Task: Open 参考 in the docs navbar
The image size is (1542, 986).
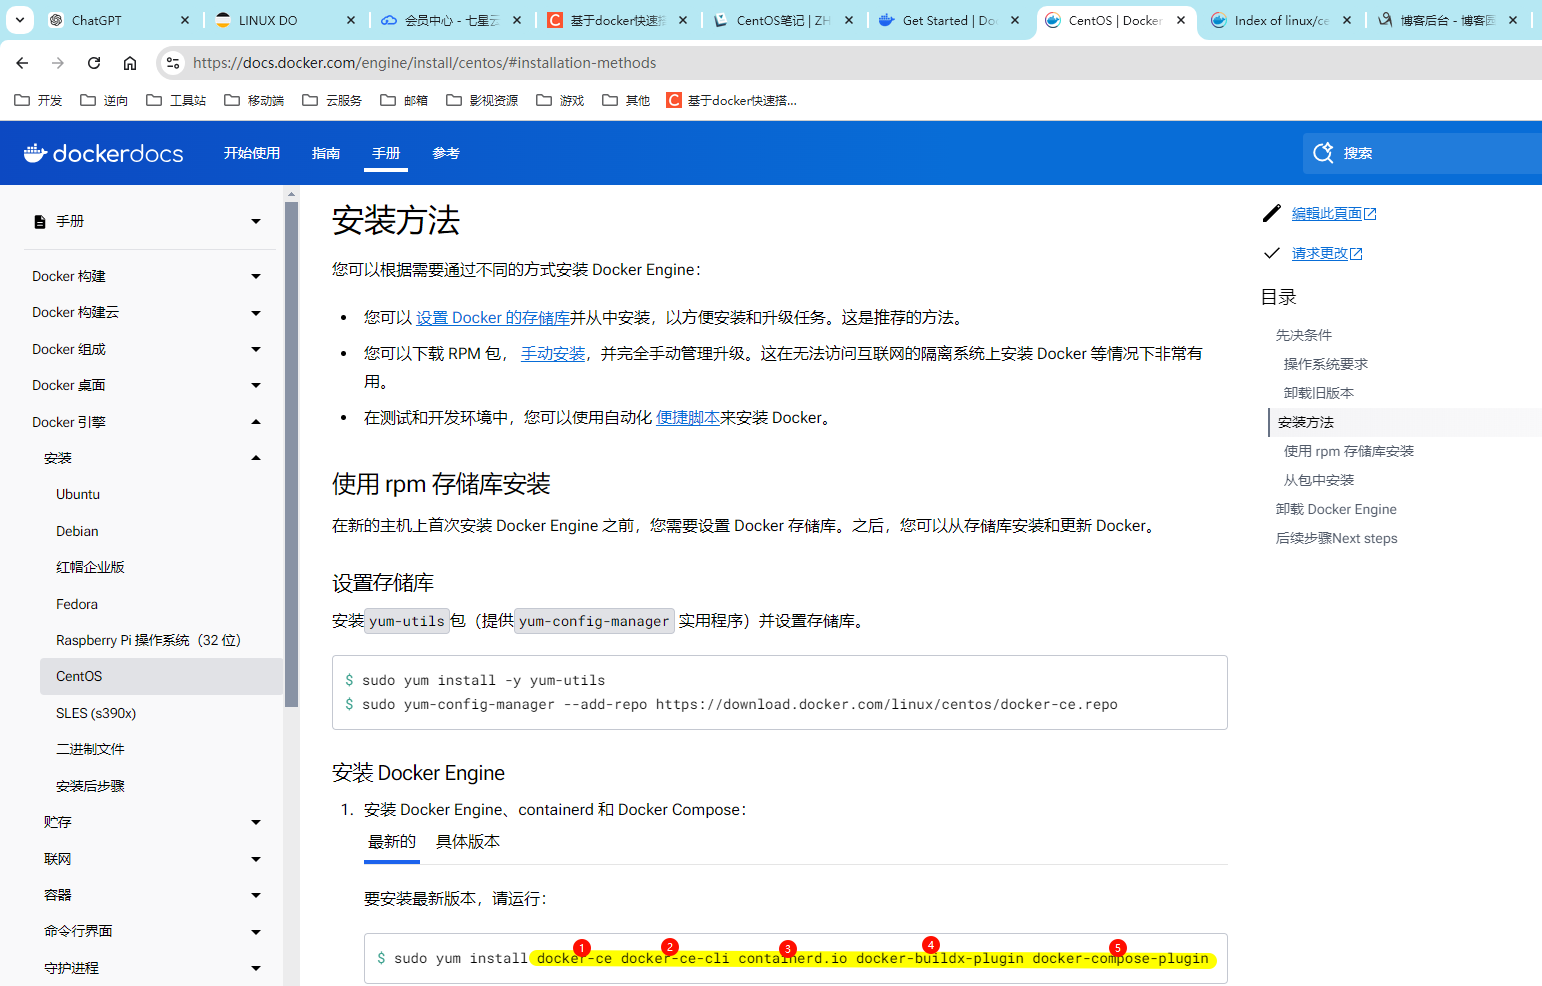Action: 446,153
